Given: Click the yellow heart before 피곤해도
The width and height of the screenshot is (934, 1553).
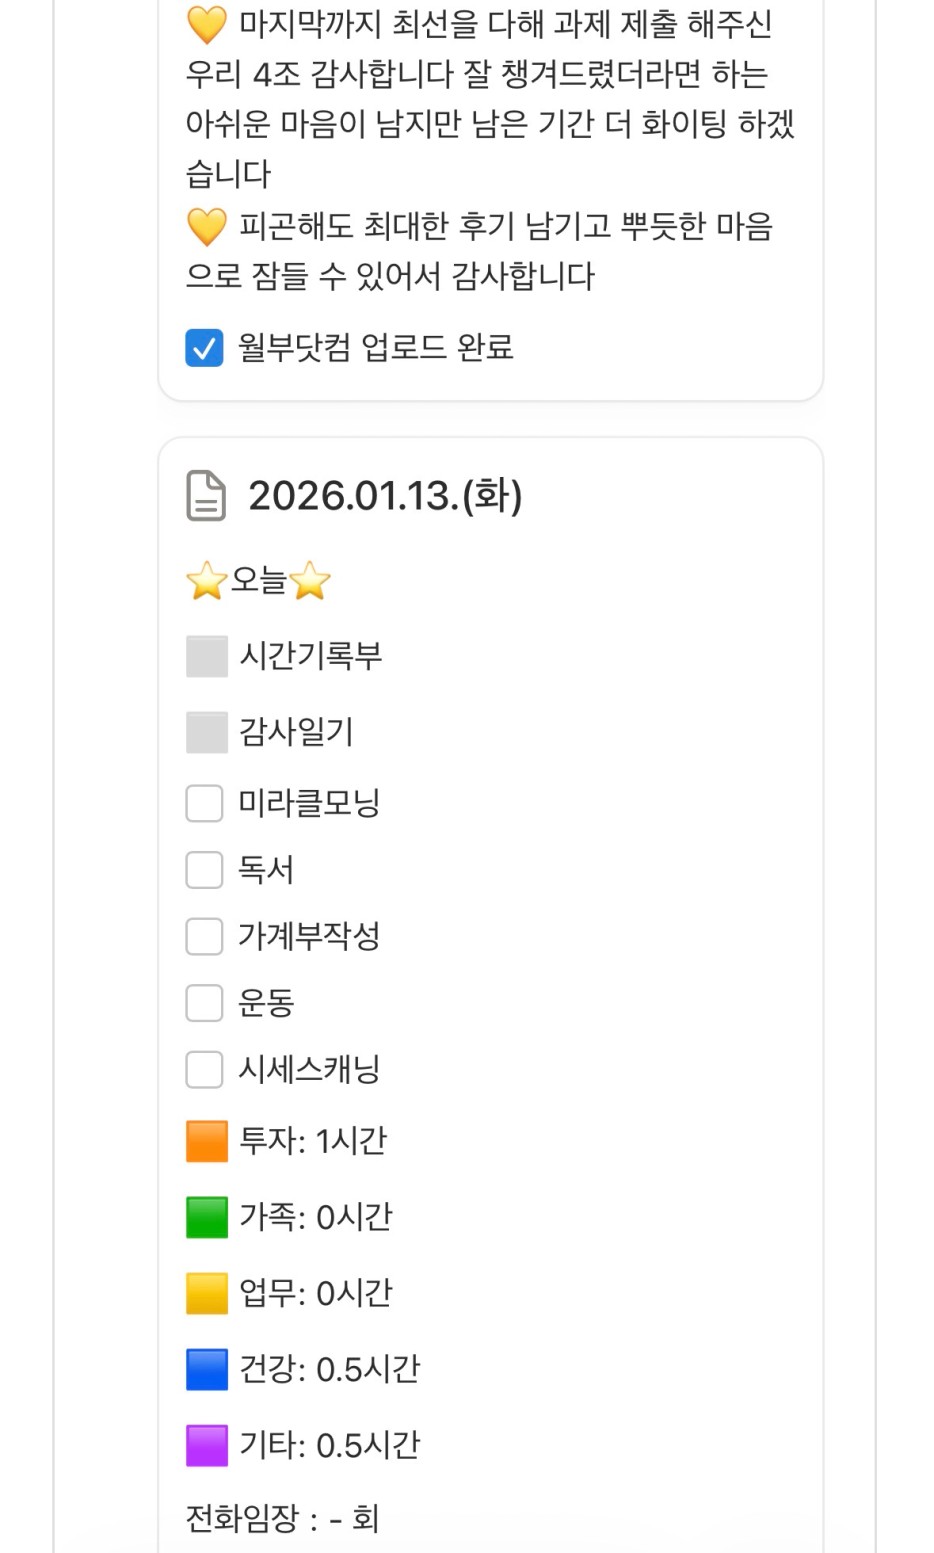Looking at the screenshot, I should (x=206, y=227).
